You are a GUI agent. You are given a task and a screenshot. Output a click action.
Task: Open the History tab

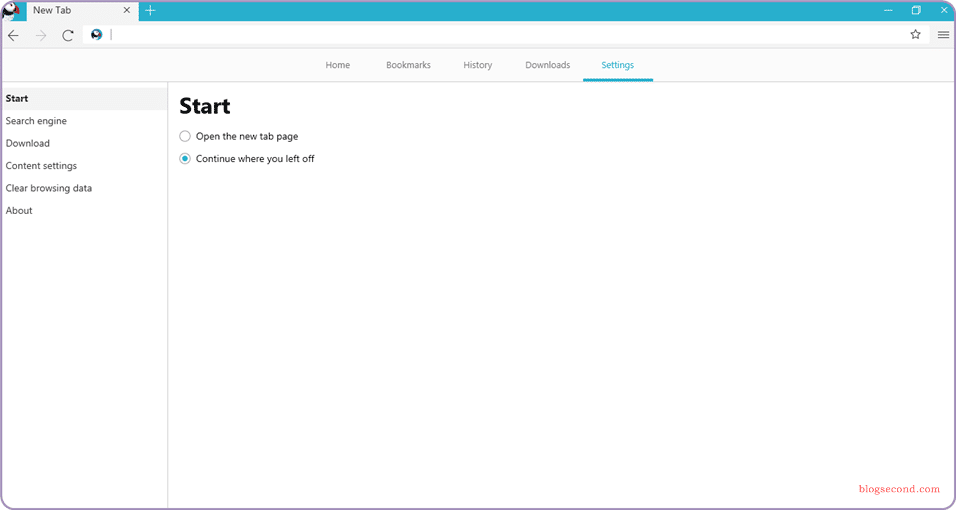pyautogui.click(x=477, y=65)
